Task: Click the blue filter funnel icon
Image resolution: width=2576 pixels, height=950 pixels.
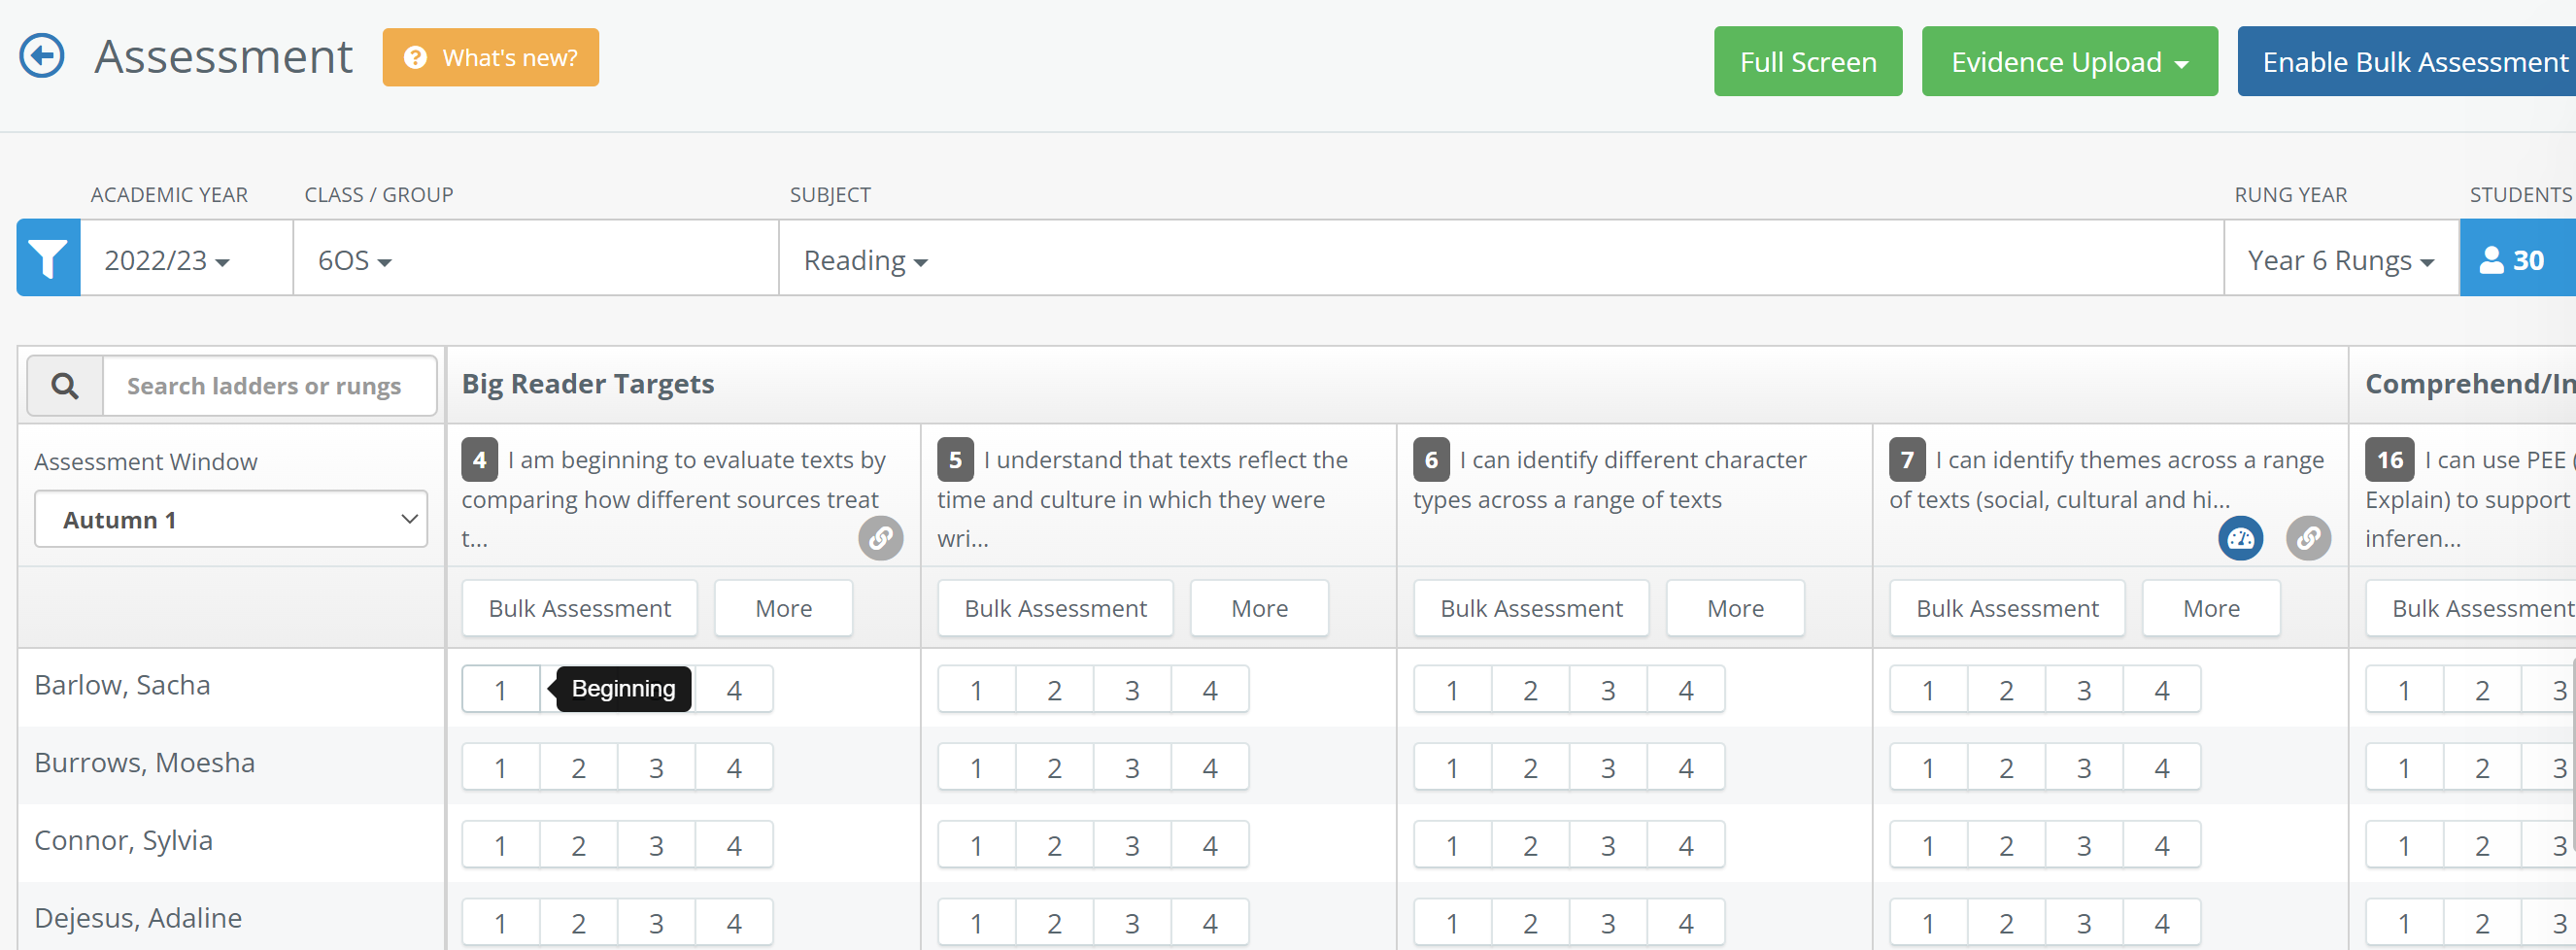Action: coord(48,259)
